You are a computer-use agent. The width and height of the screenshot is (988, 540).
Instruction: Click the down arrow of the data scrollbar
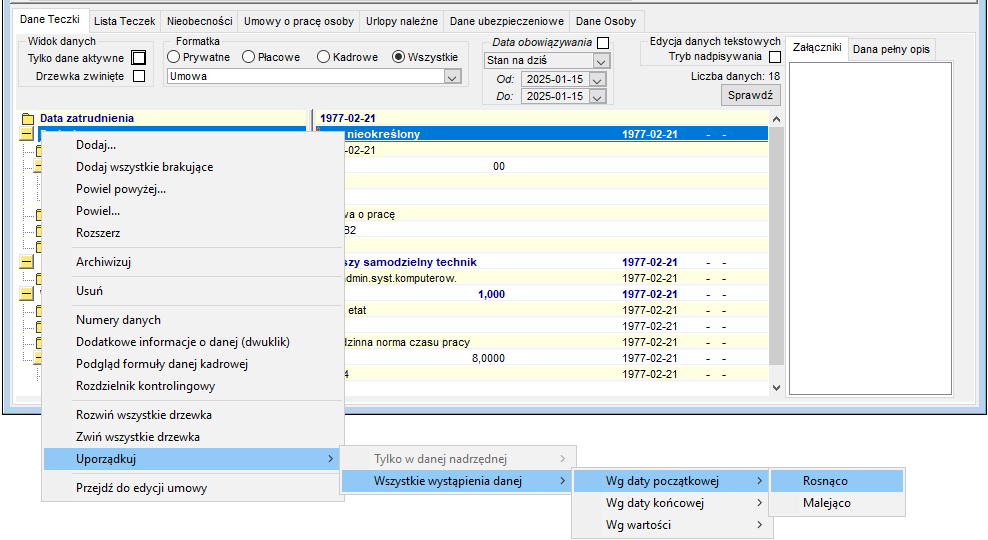tap(776, 388)
